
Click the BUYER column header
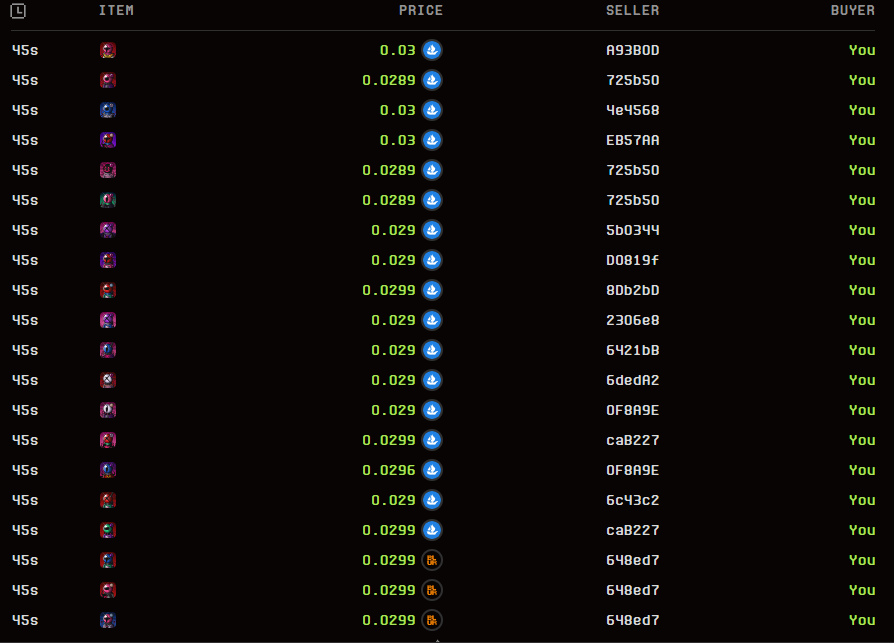[852, 10]
